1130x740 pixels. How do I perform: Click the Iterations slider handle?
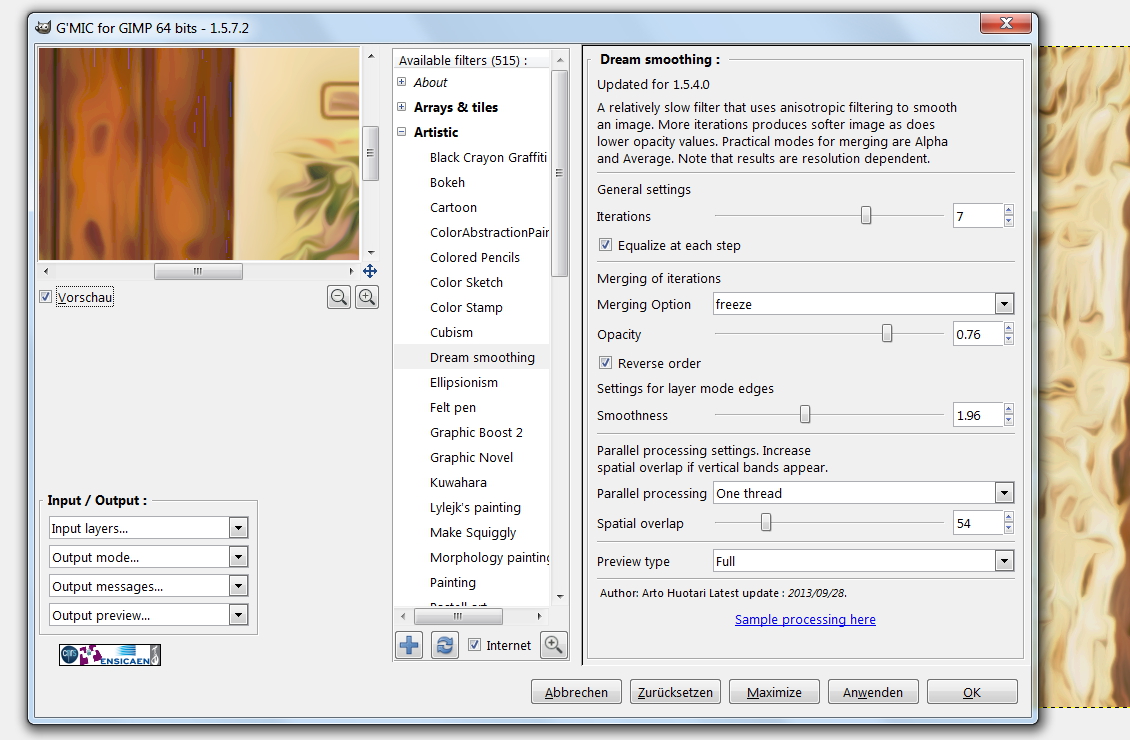pyautogui.click(x=866, y=215)
